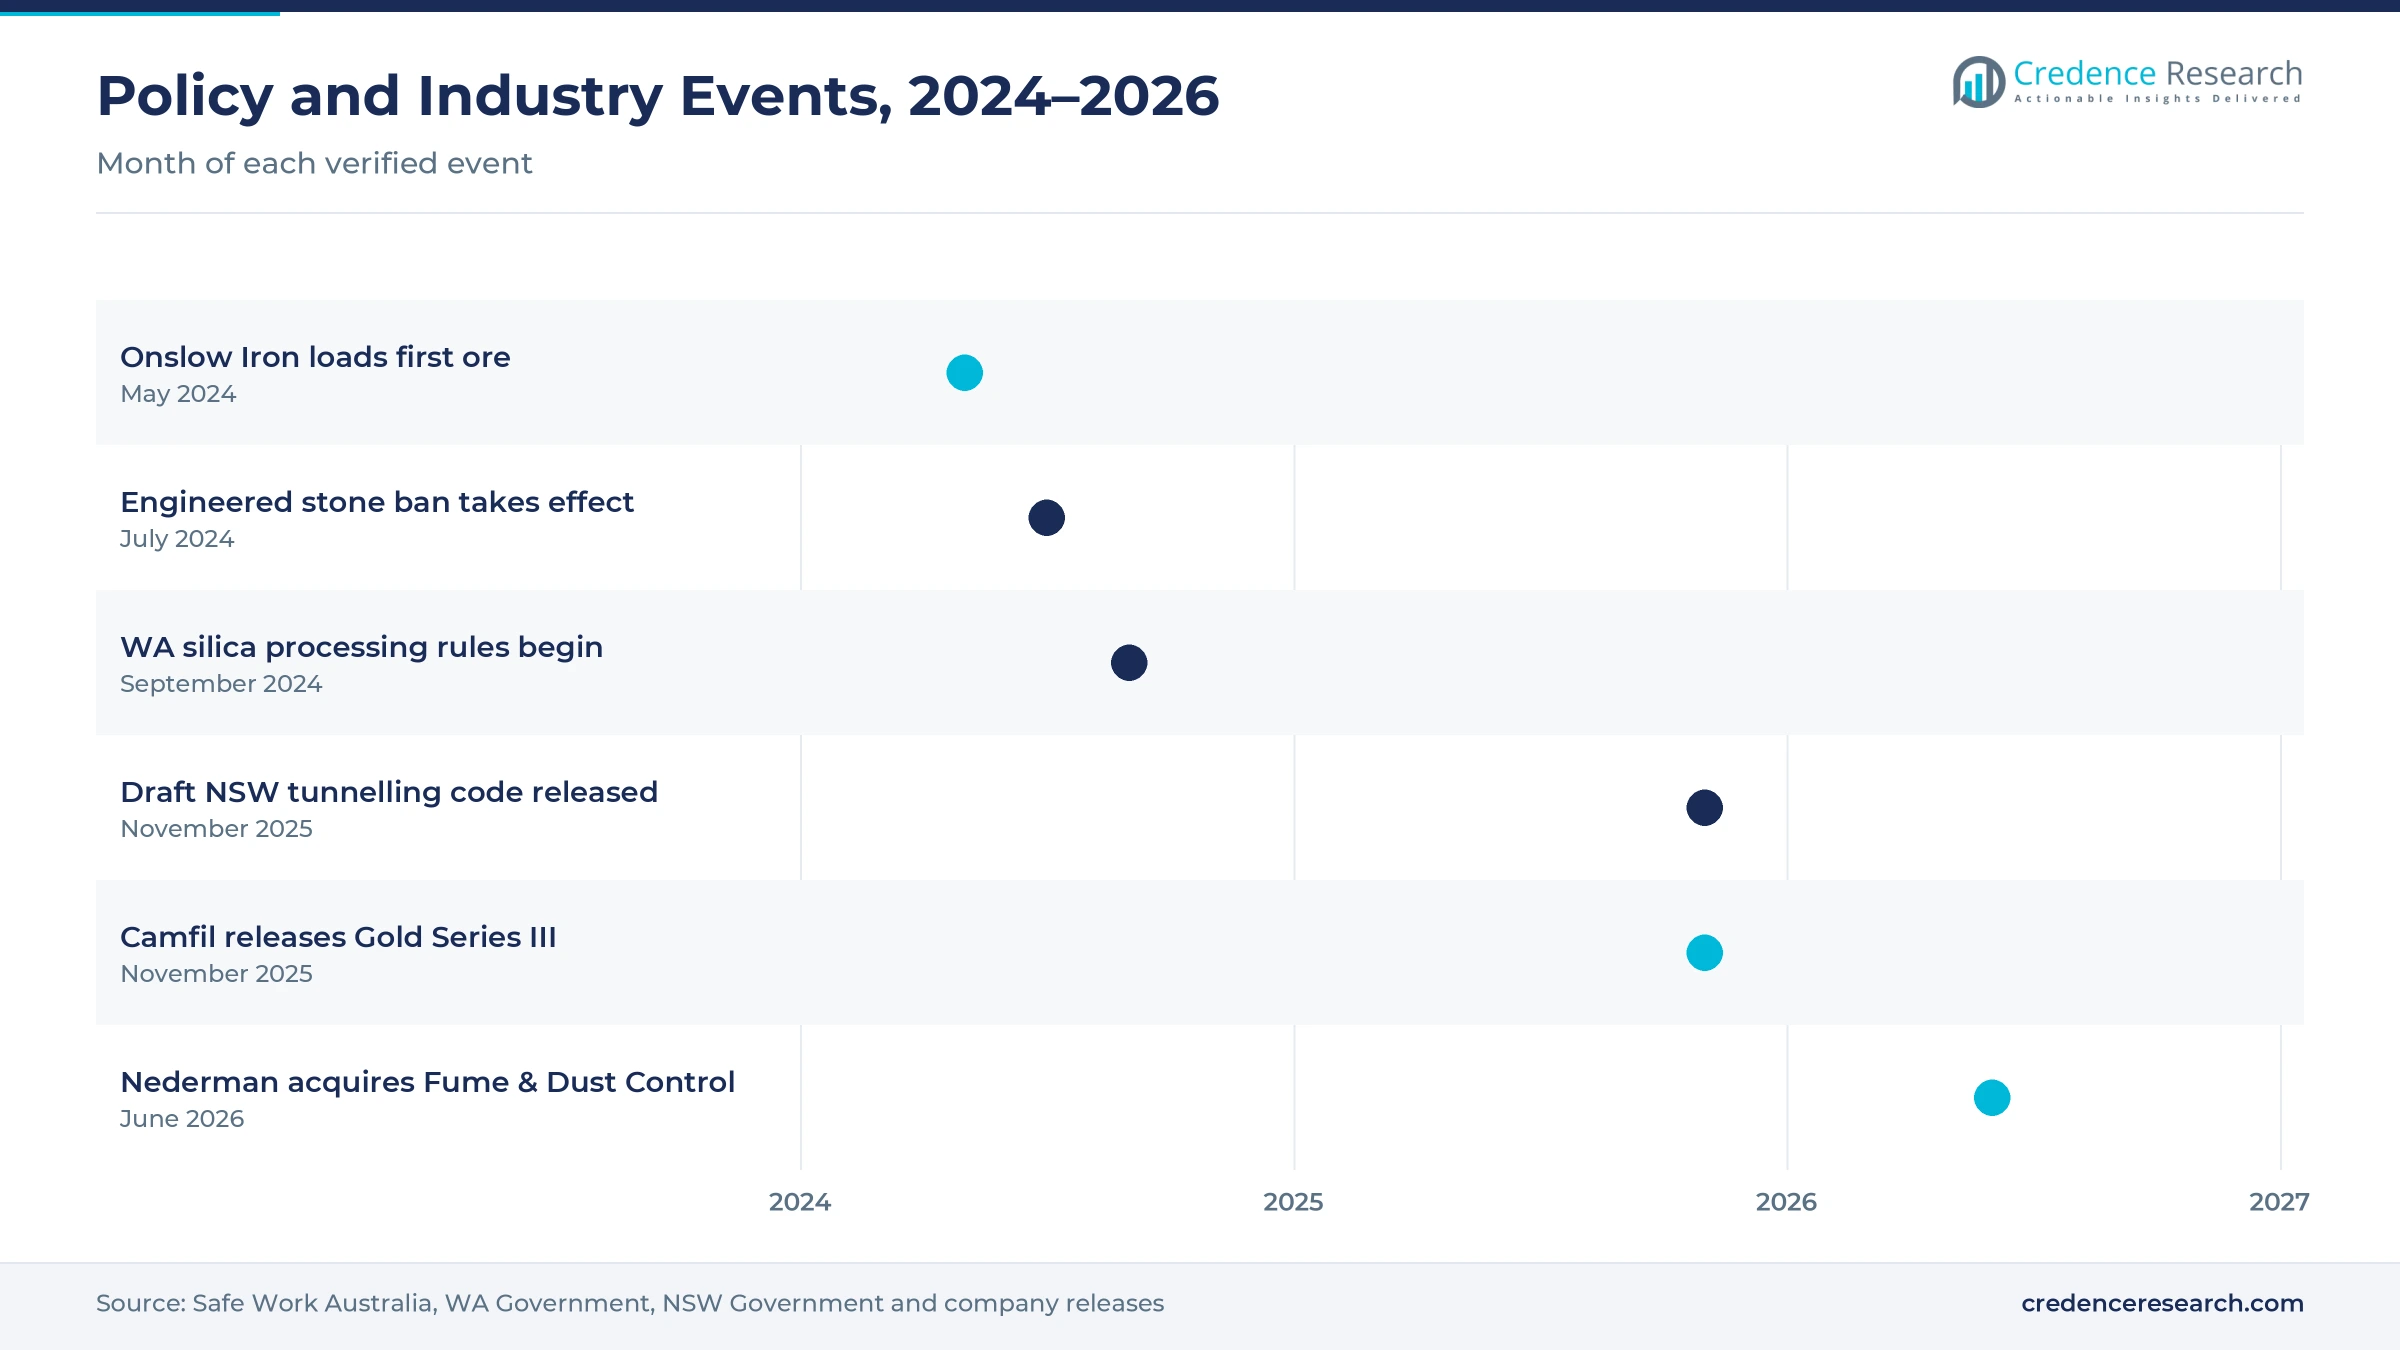This screenshot has height=1350, width=2400.
Task: Click 'WA silica processing rules begin' label
Action: pos(361,647)
